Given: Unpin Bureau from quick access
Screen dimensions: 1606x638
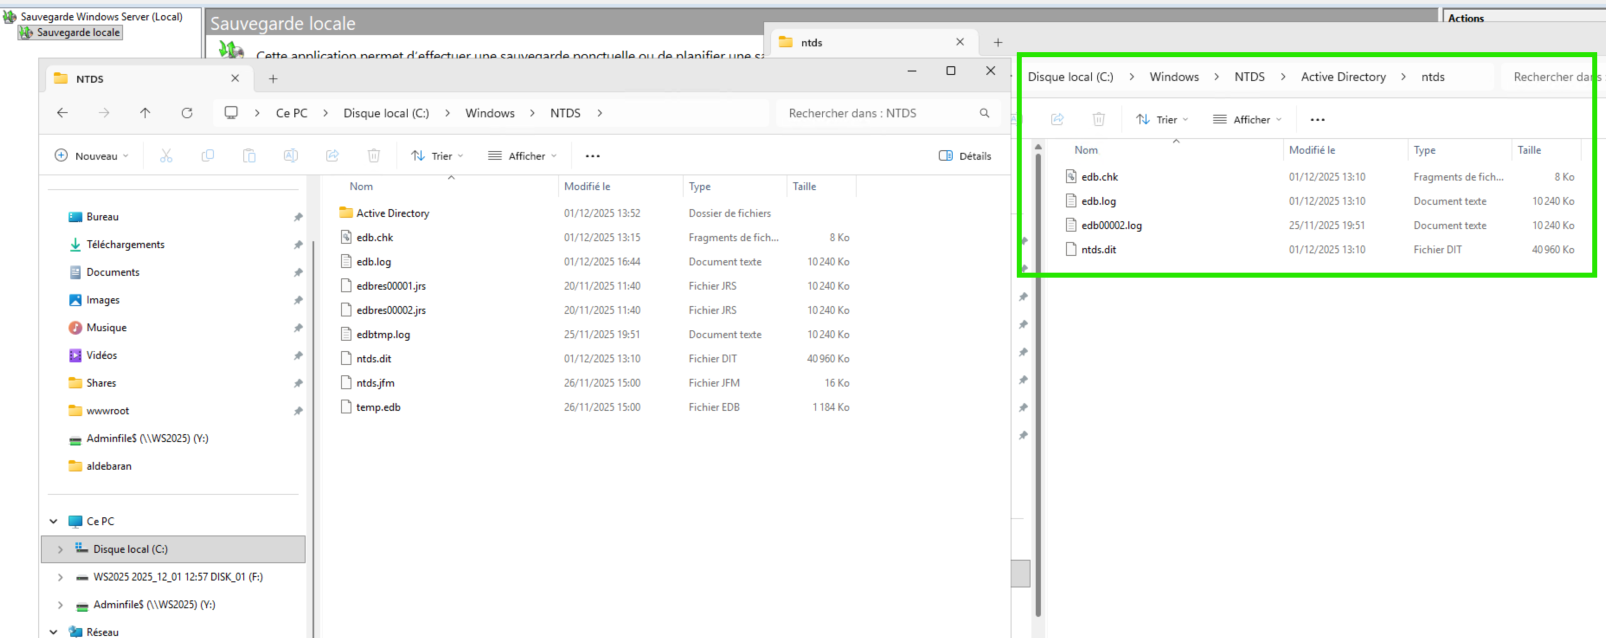Looking at the screenshot, I should 298,217.
